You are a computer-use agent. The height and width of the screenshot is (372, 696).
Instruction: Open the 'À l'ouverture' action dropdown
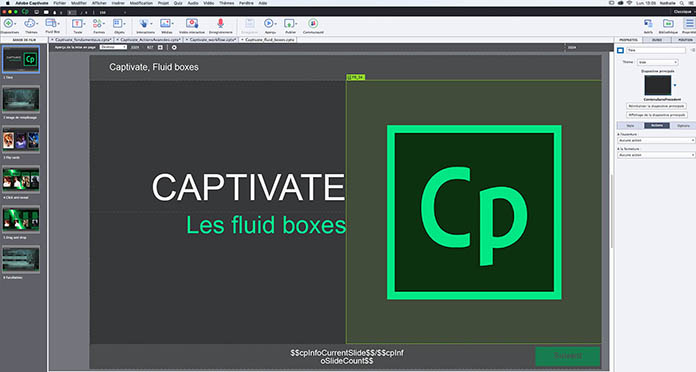click(x=656, y=140)
